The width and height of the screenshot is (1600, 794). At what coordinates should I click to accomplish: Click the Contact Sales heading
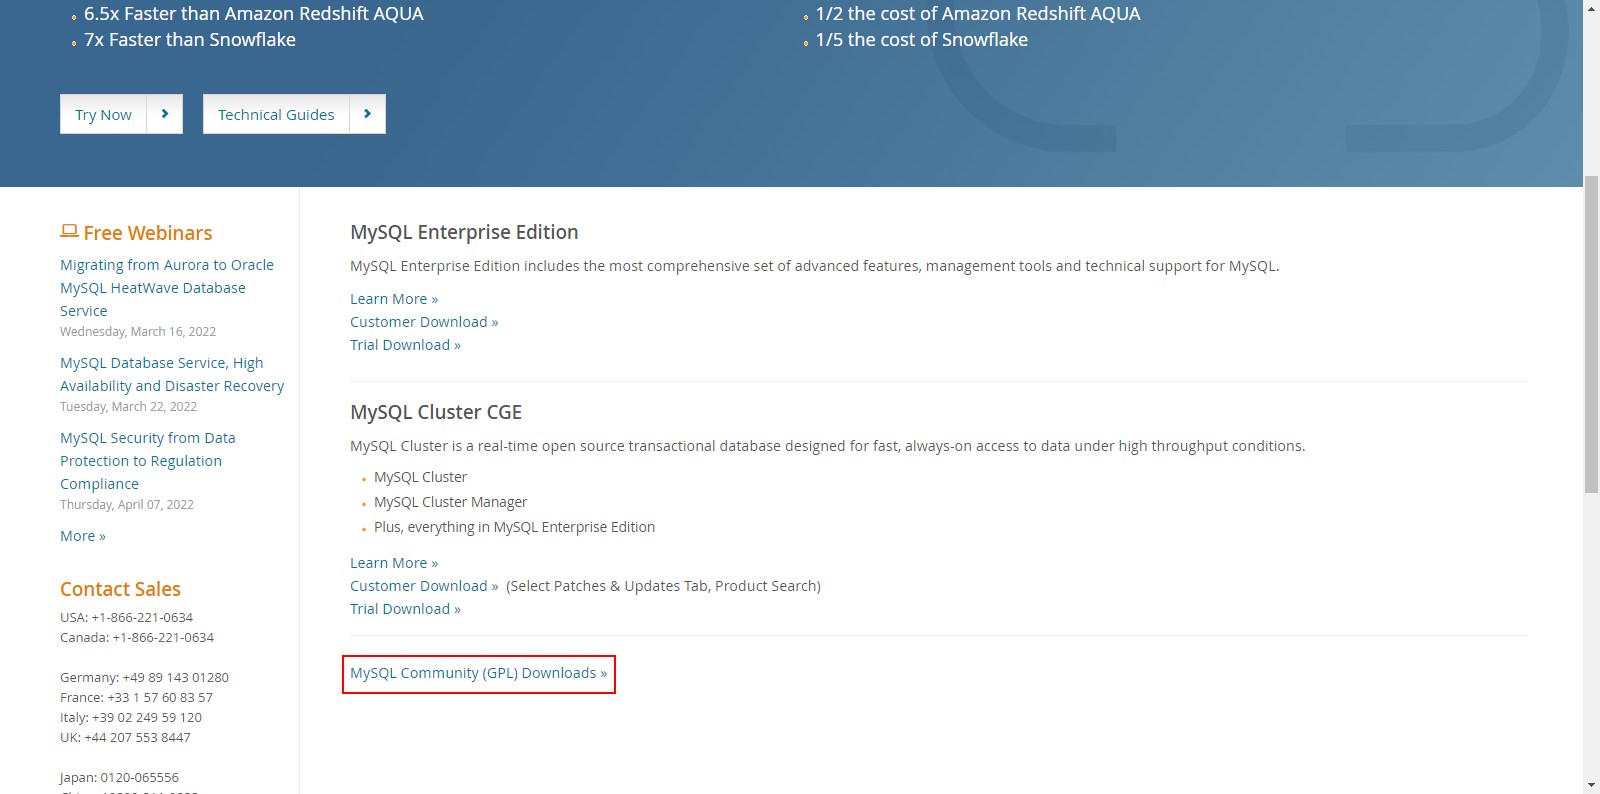(x=120, y=589)
